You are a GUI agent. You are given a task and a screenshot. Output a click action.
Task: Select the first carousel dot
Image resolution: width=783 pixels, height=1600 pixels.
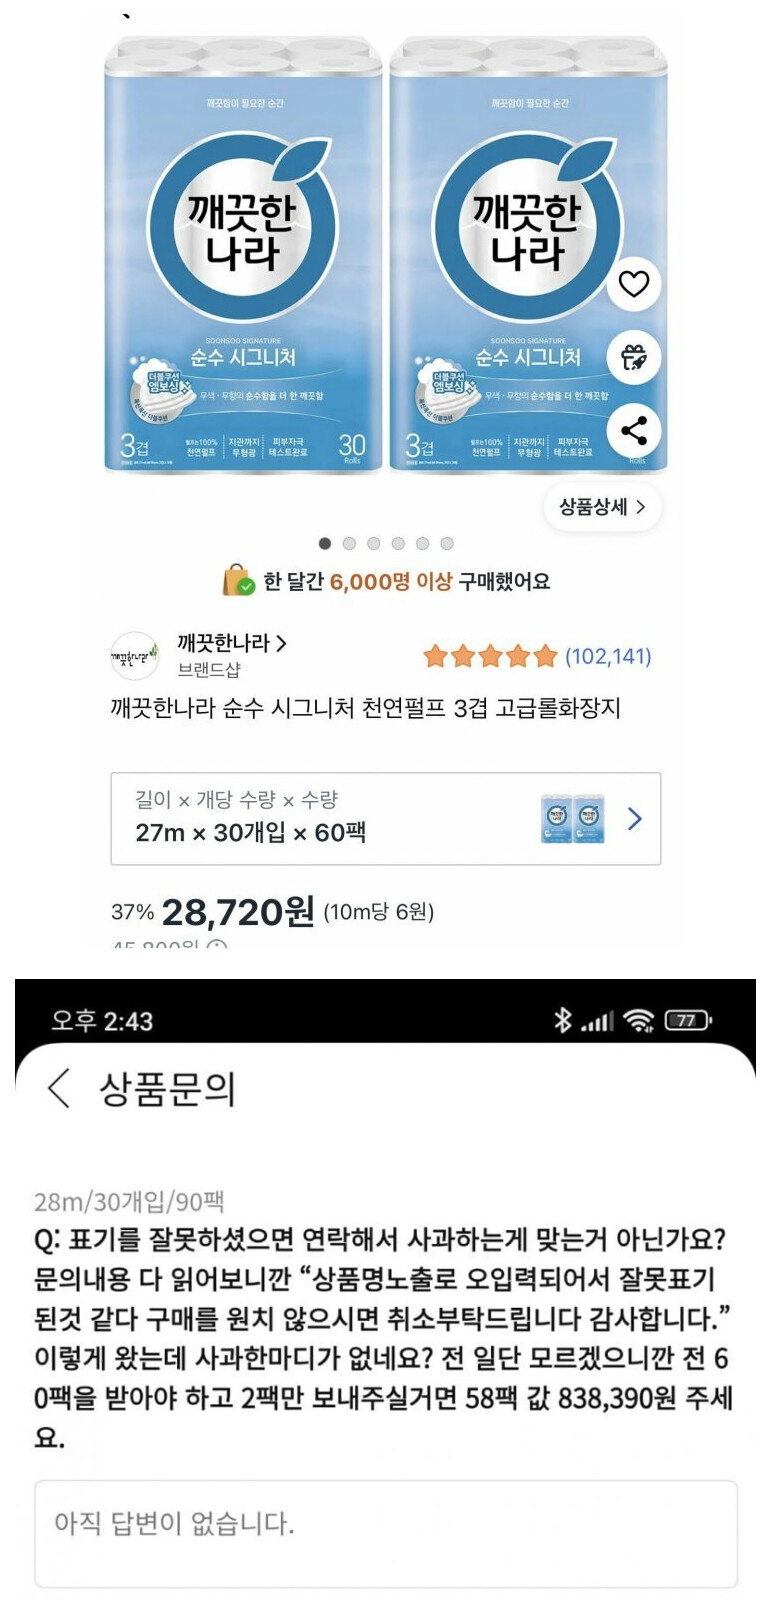click(325, 543)
